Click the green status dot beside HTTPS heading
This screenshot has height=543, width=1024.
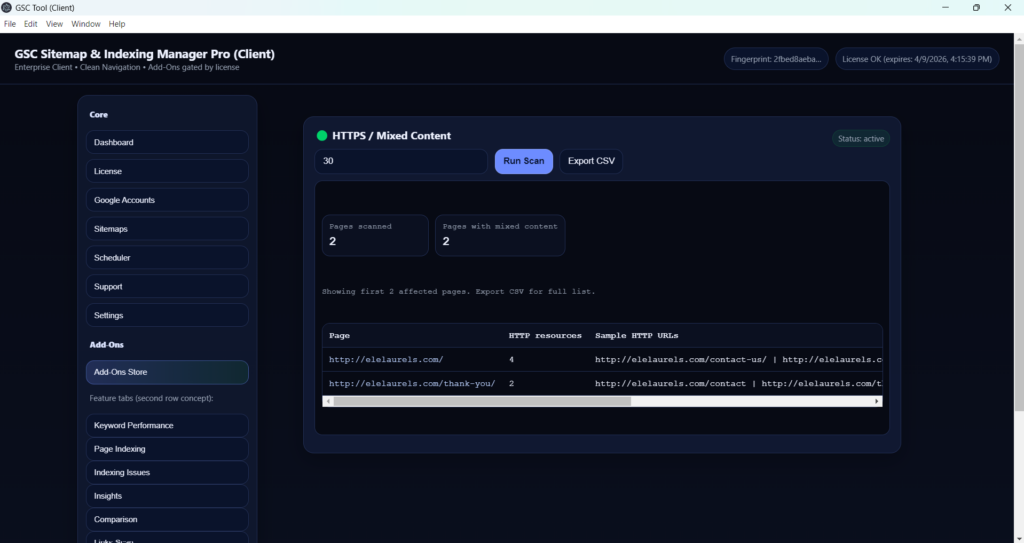[x=322, y=136]
